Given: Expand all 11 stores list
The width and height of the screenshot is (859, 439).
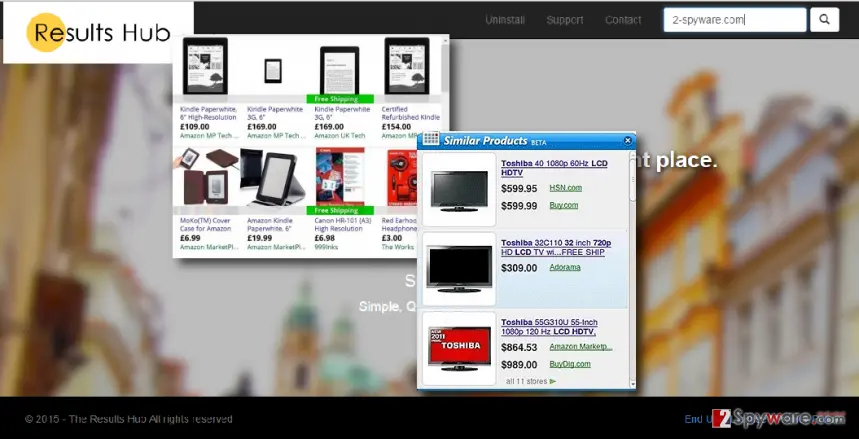Looking at the screenshot, I should click(x=530, y=381).
